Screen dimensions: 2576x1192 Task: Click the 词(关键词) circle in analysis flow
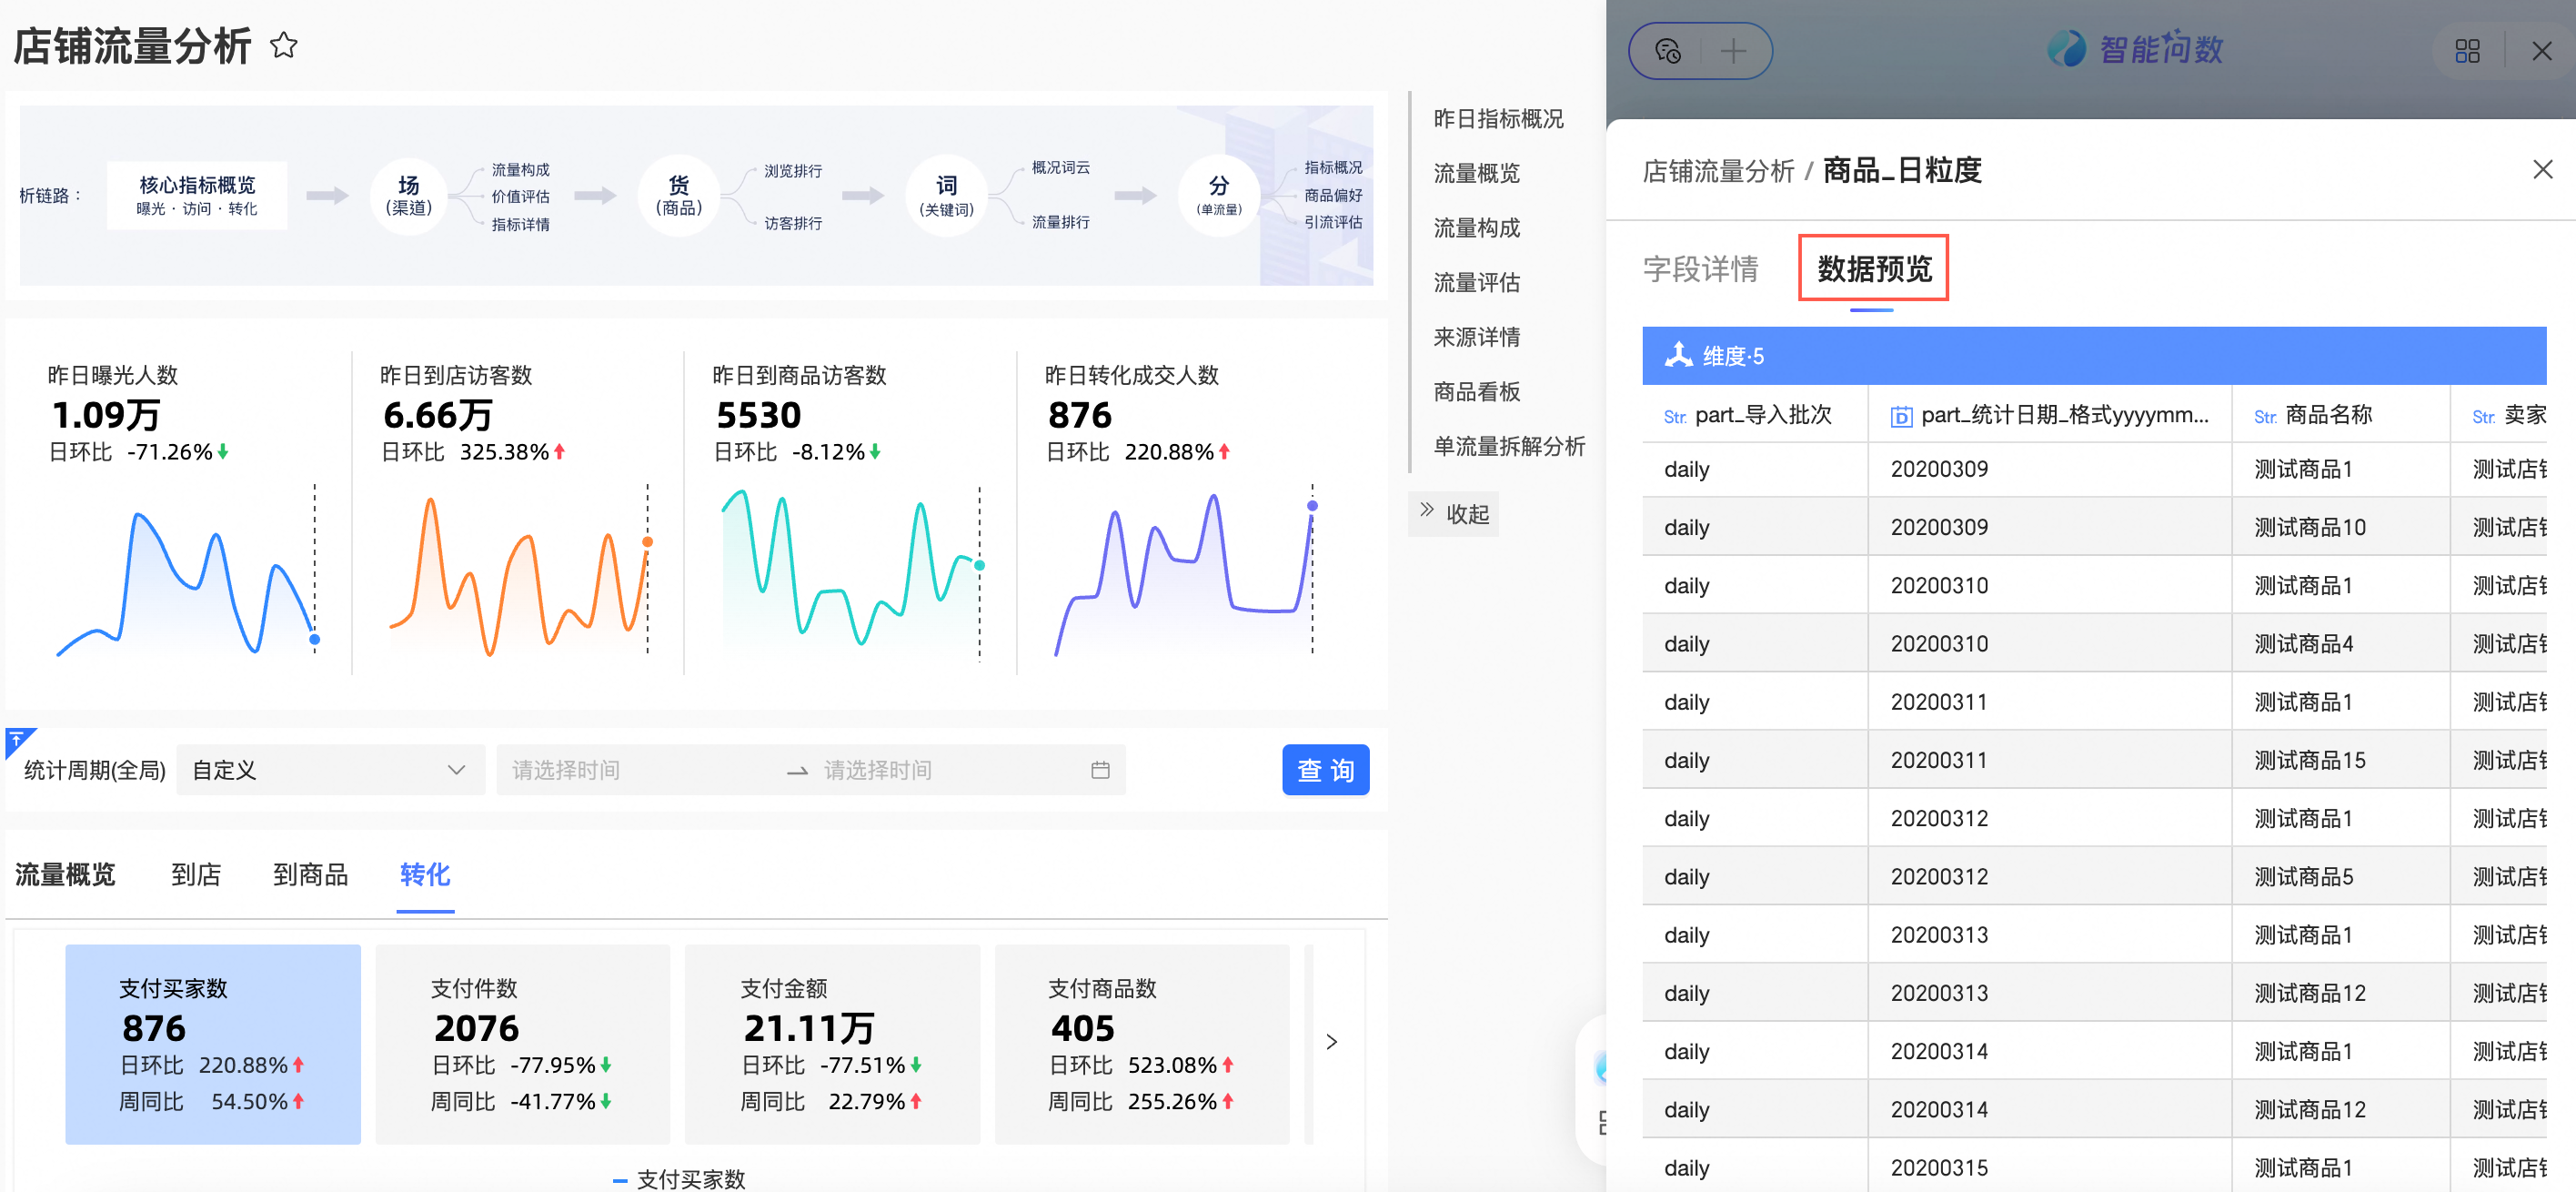(946, 195)
